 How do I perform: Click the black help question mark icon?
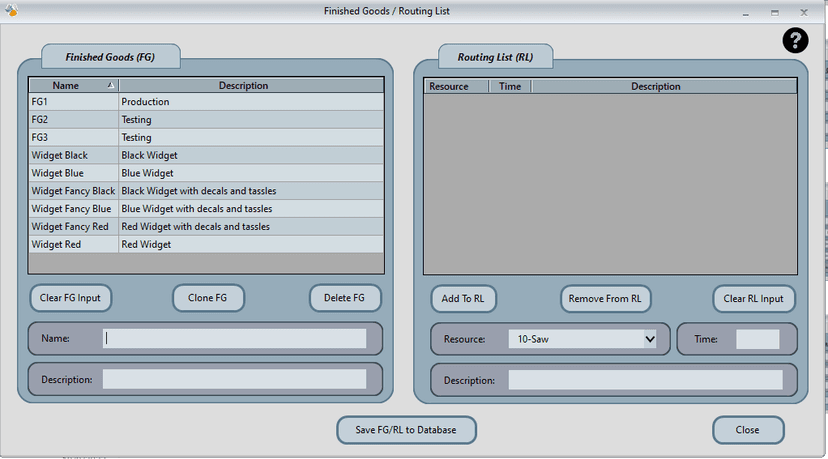tap(795, 40)
